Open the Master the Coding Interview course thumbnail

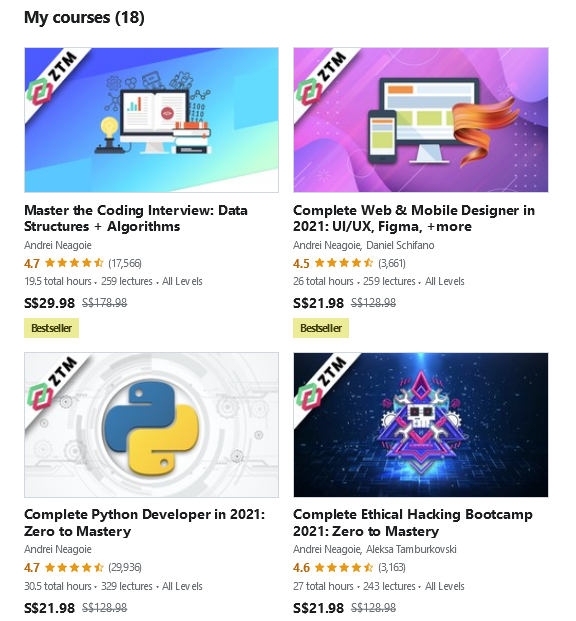pos(151,120)
